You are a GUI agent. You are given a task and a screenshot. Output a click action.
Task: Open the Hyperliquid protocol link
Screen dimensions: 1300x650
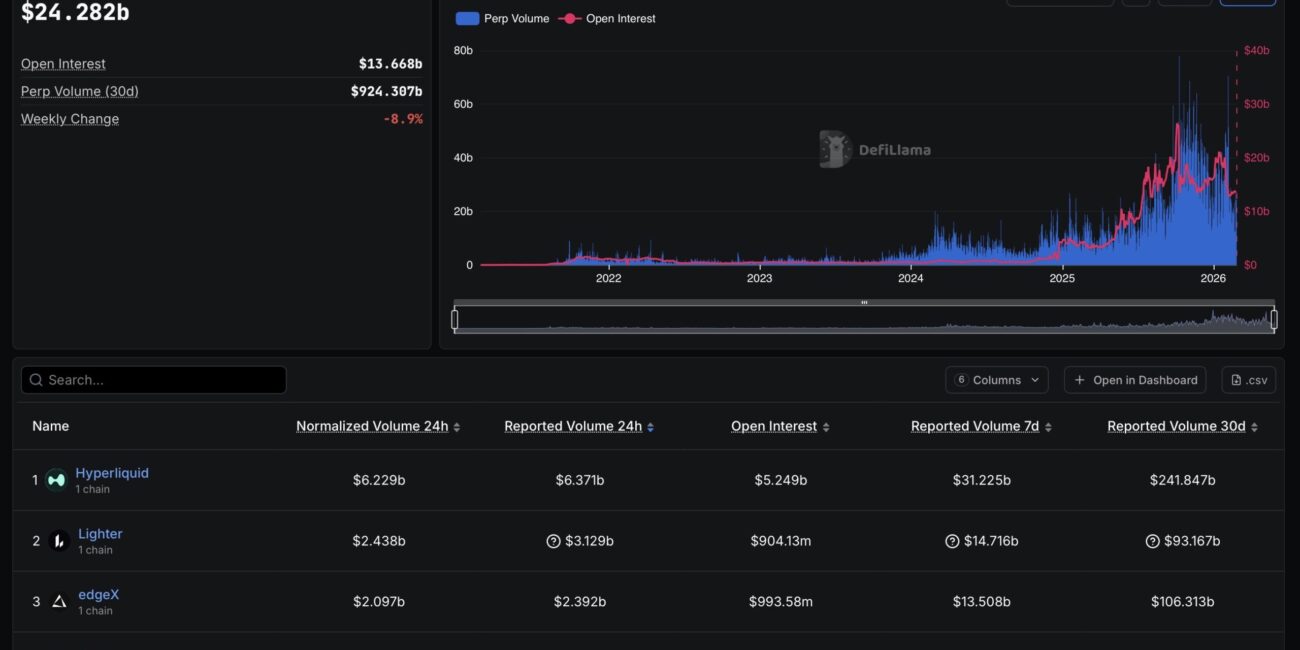(x=112, y=473)
